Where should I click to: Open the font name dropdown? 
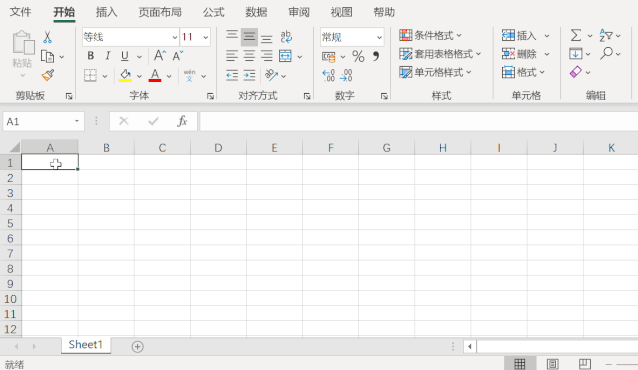(x=175, y=37)
